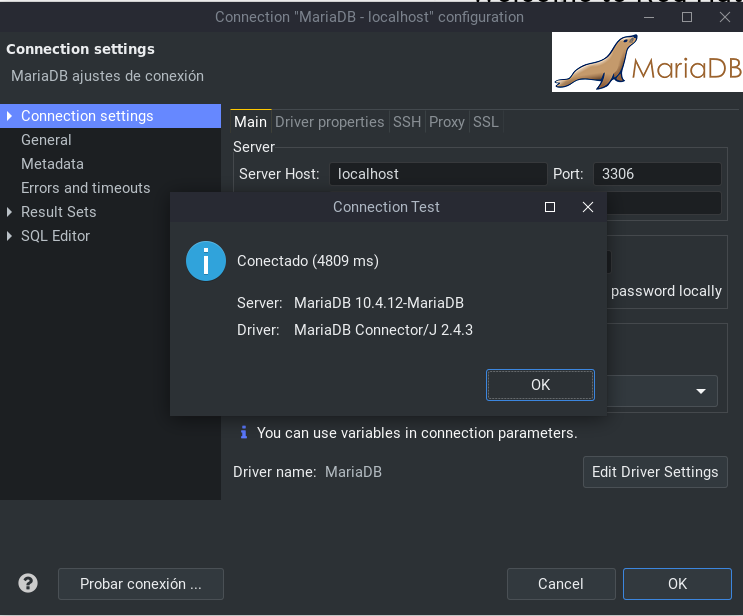Cancel the connection configuration
This screenshot has height=616, width=743.
[561, 584]
